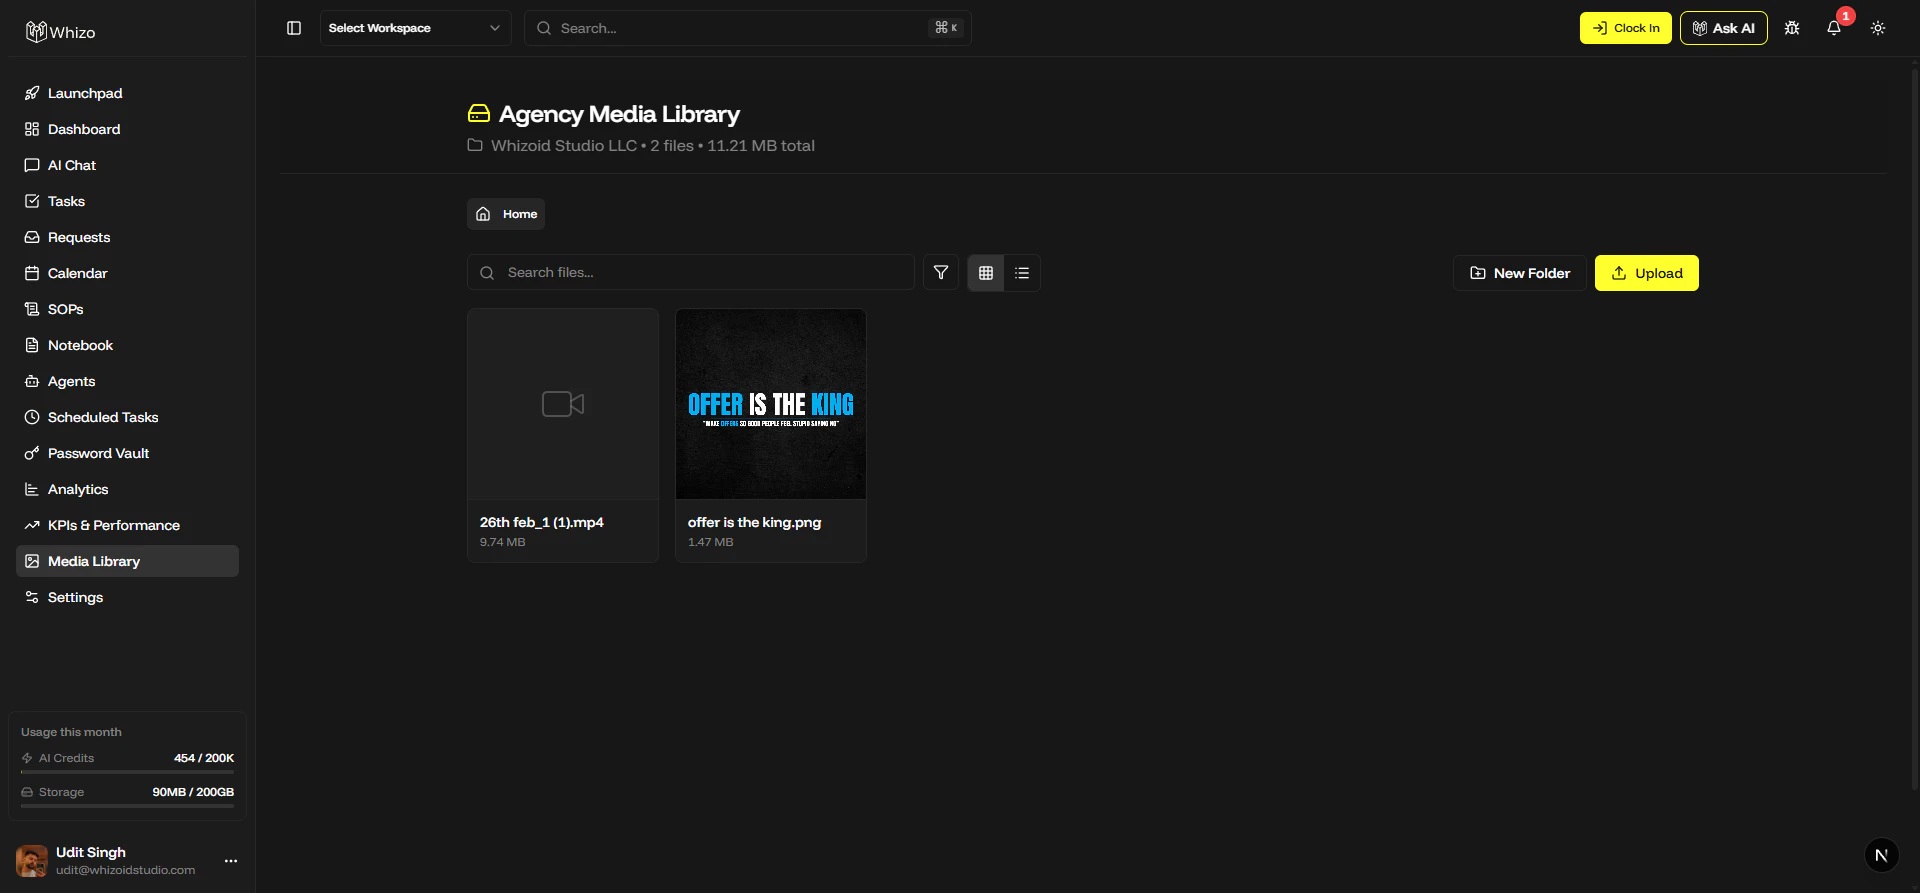Click the Upload button
This screenshot has height=893, width=1920.
pyautogui.click(x=1646, y=273)
